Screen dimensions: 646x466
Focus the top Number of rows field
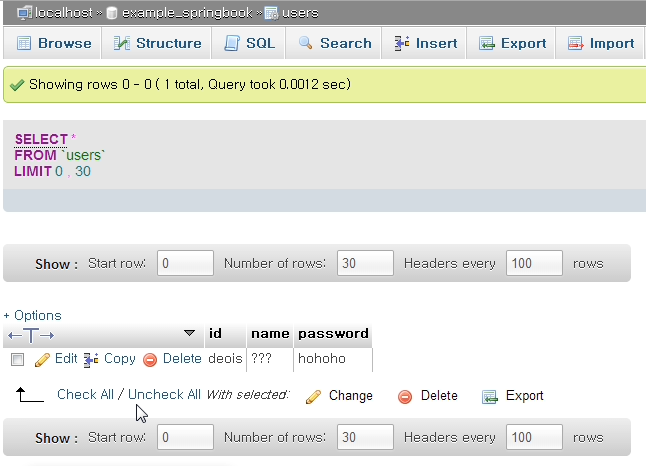[365, 263]
